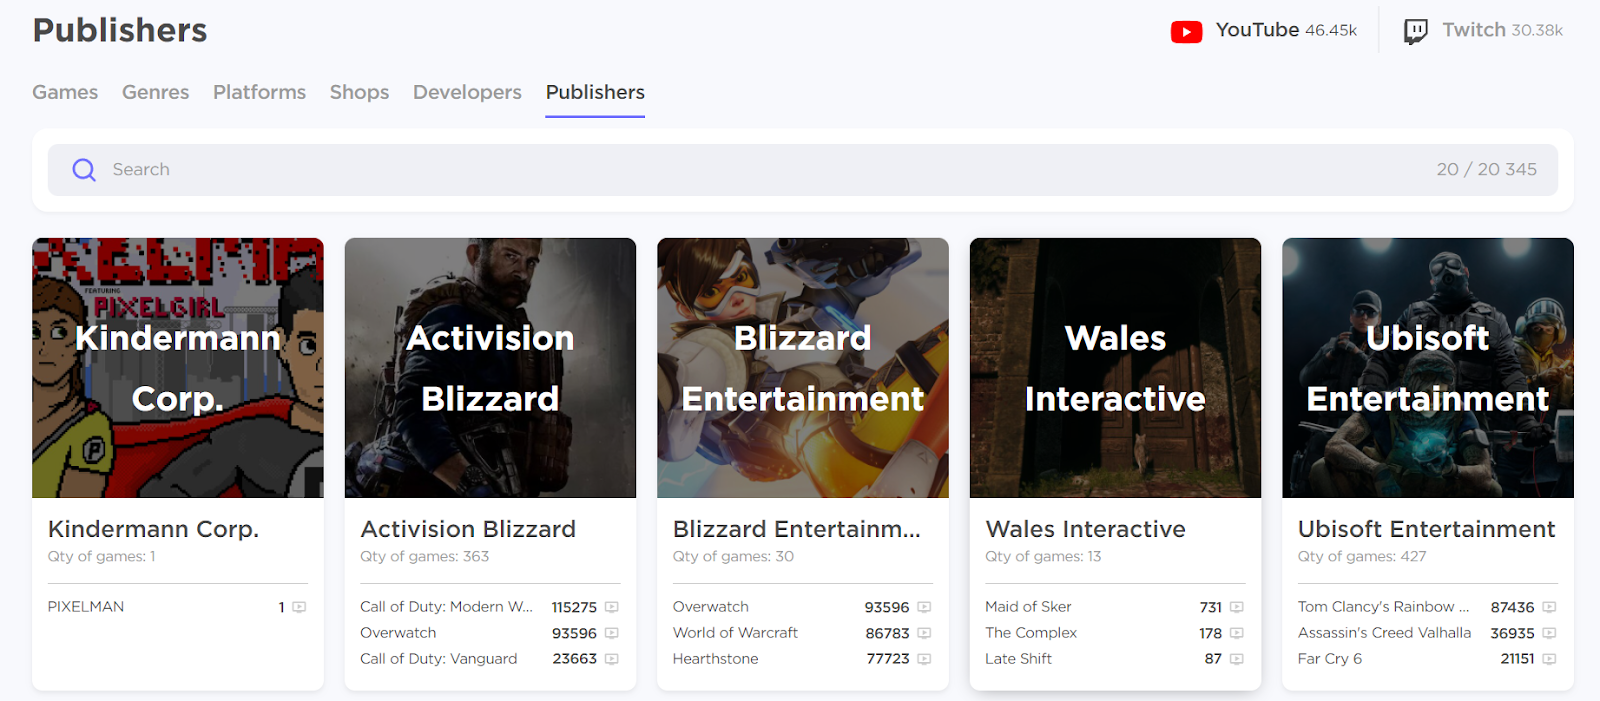The image size is (1600, 701).
Task: Click 'Qty of games: 427' text
Action: tap(1362, 557)
